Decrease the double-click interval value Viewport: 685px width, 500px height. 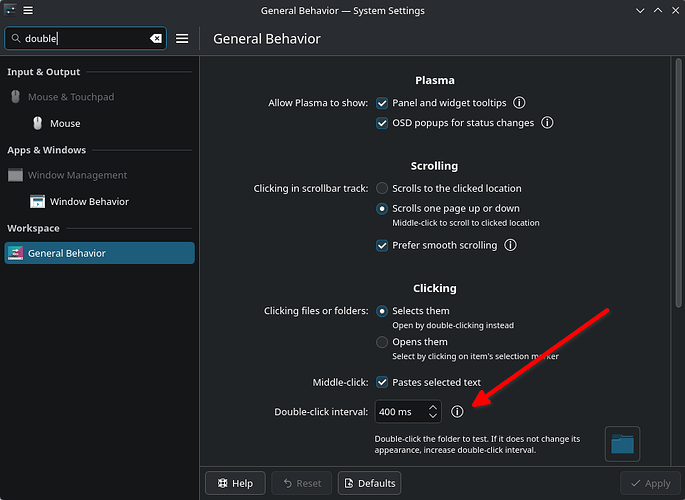[x=432, y=416]
